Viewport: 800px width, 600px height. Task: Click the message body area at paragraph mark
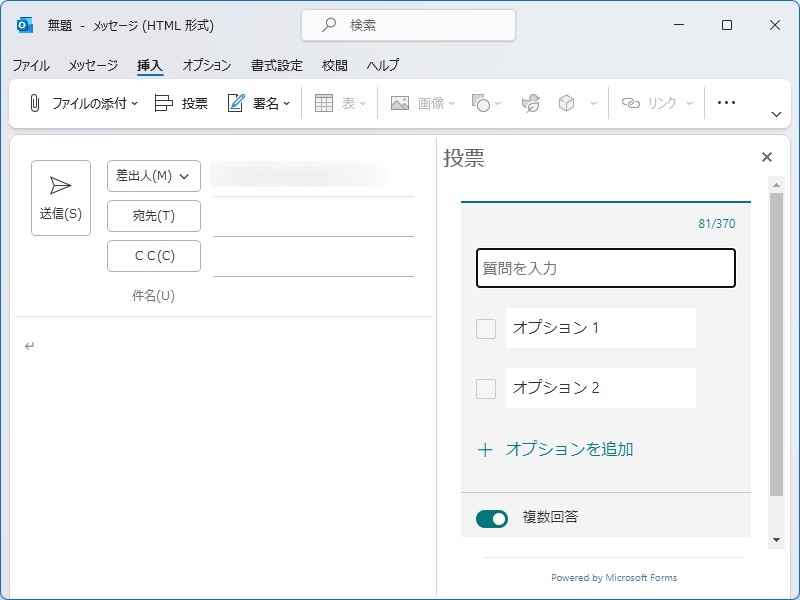point(30,346)
